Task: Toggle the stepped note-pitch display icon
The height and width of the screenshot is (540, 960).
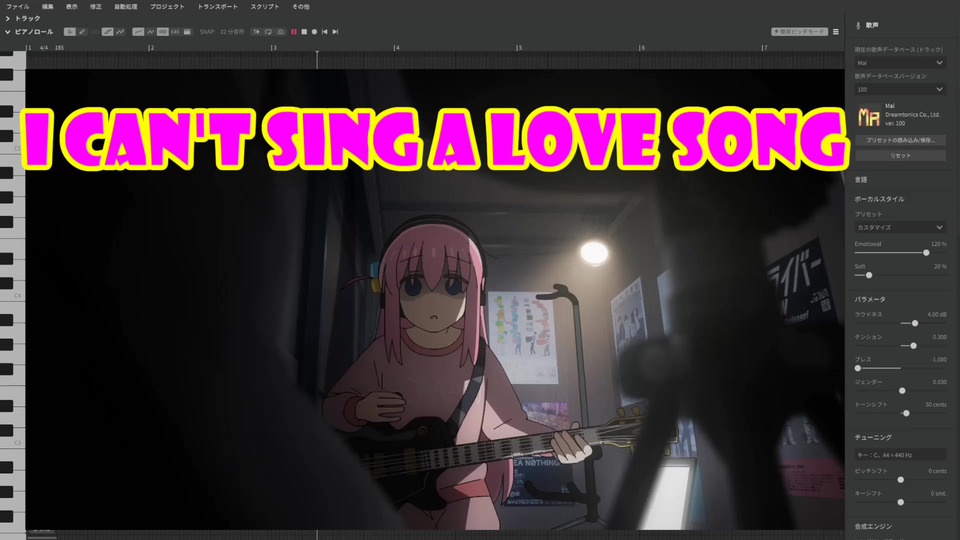Action: coord(108,32)
